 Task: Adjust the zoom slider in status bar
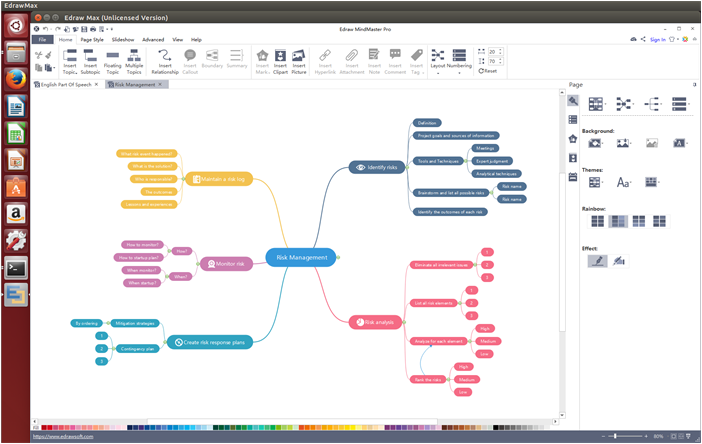point(616,436)
